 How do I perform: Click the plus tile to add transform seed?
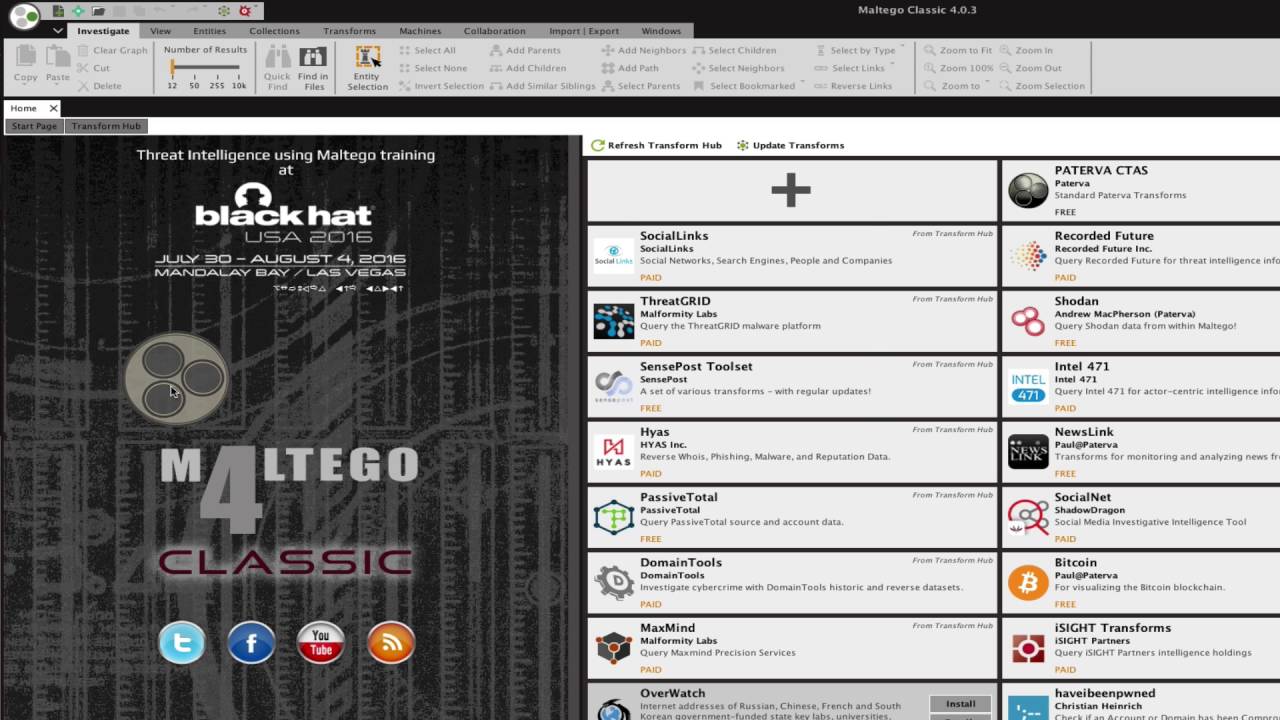pos(792,190)
